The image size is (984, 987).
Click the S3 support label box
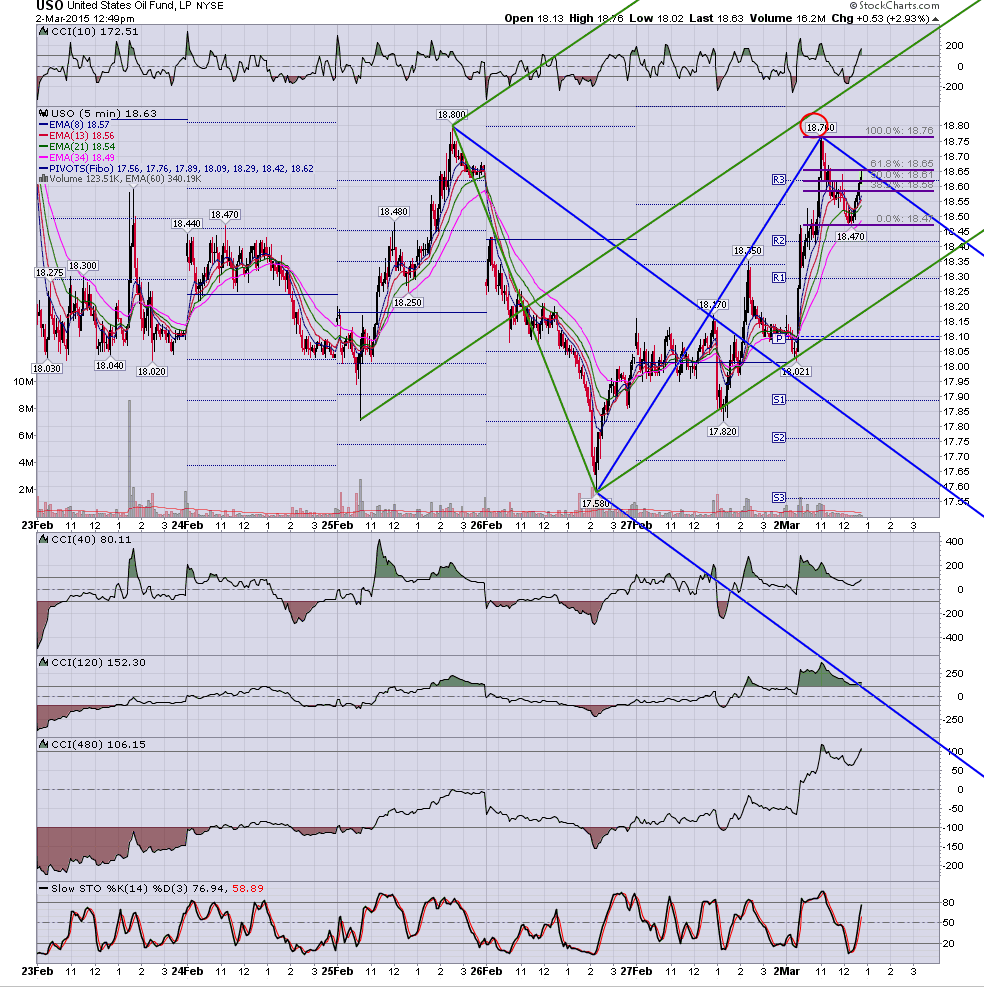(x=779, y=497)
